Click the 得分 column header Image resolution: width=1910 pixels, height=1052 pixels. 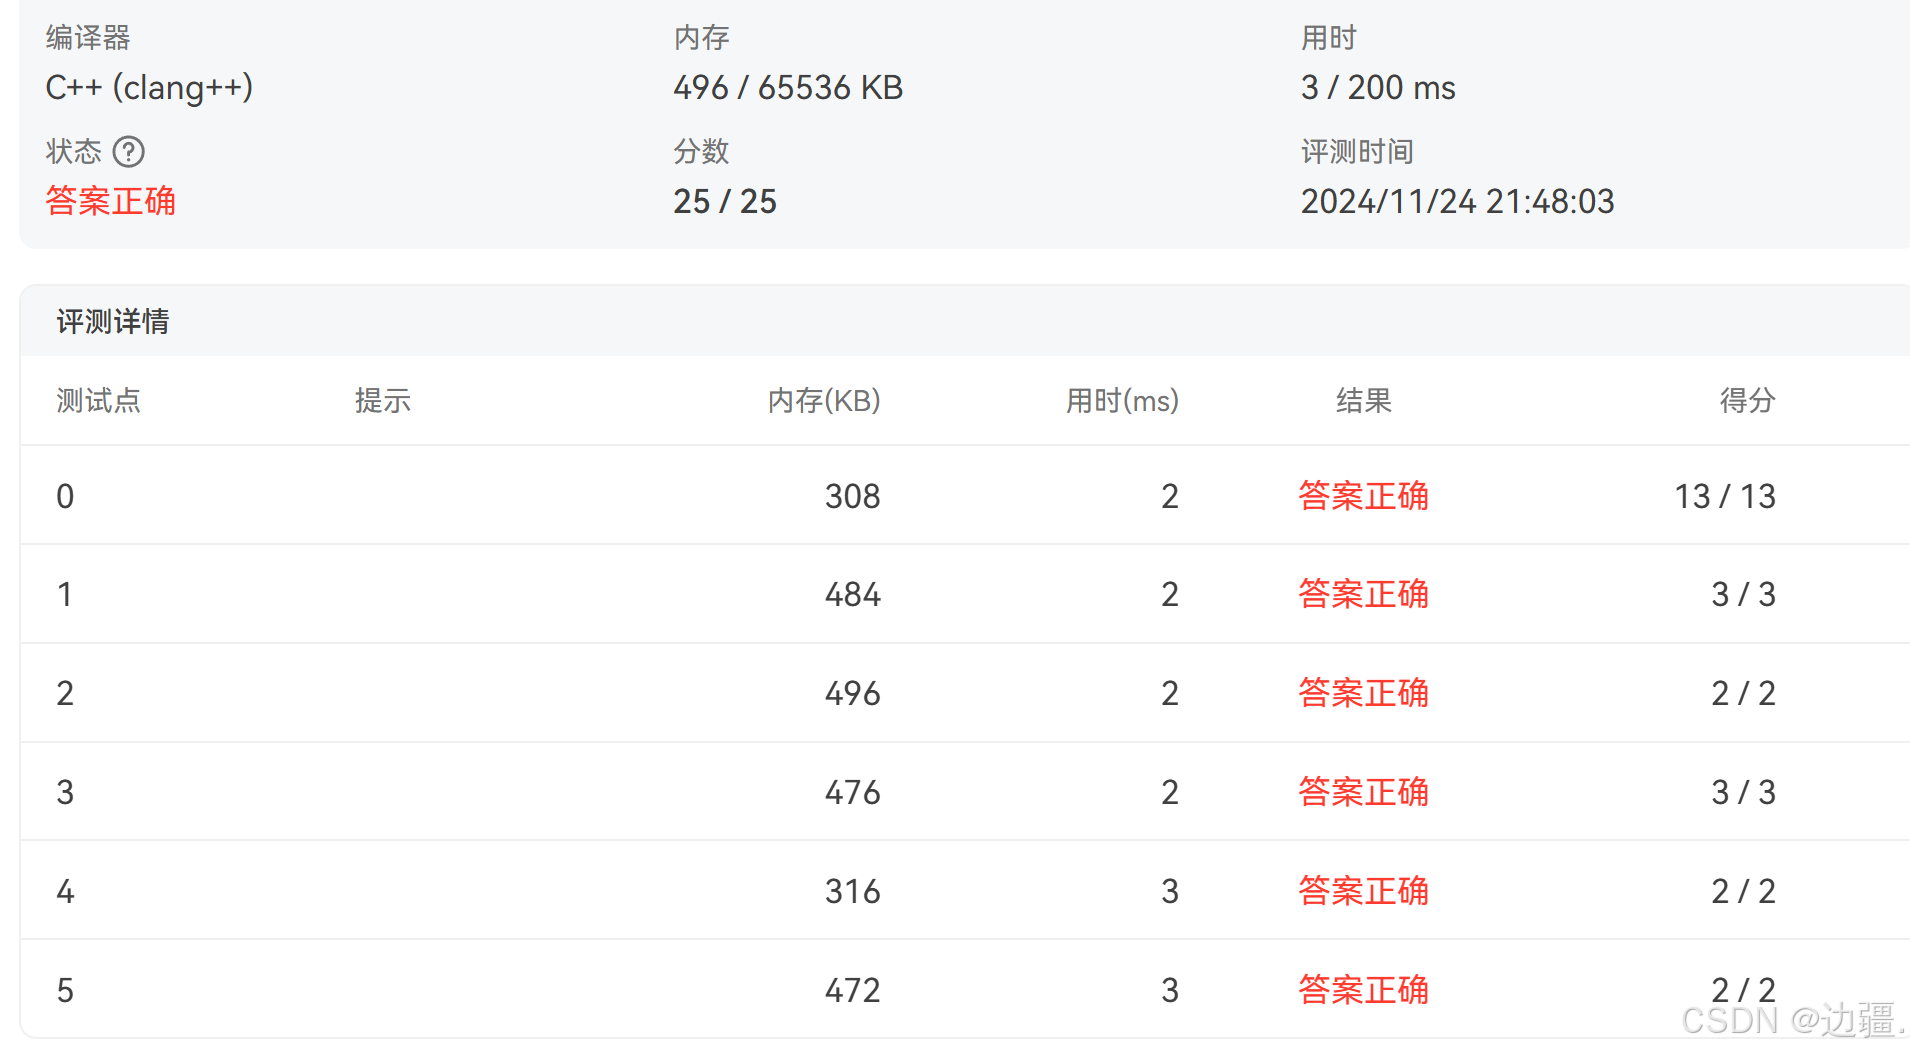1747,401
